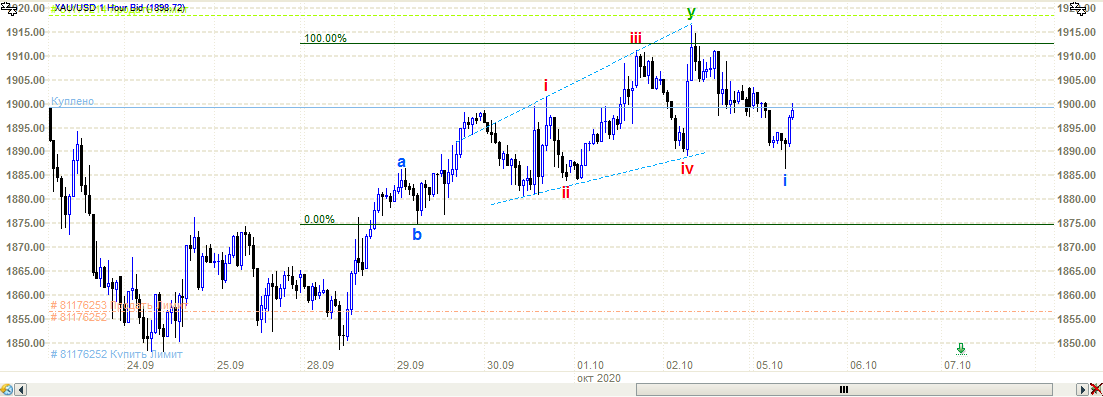Click the red wave label iii

tap(635, 38)
